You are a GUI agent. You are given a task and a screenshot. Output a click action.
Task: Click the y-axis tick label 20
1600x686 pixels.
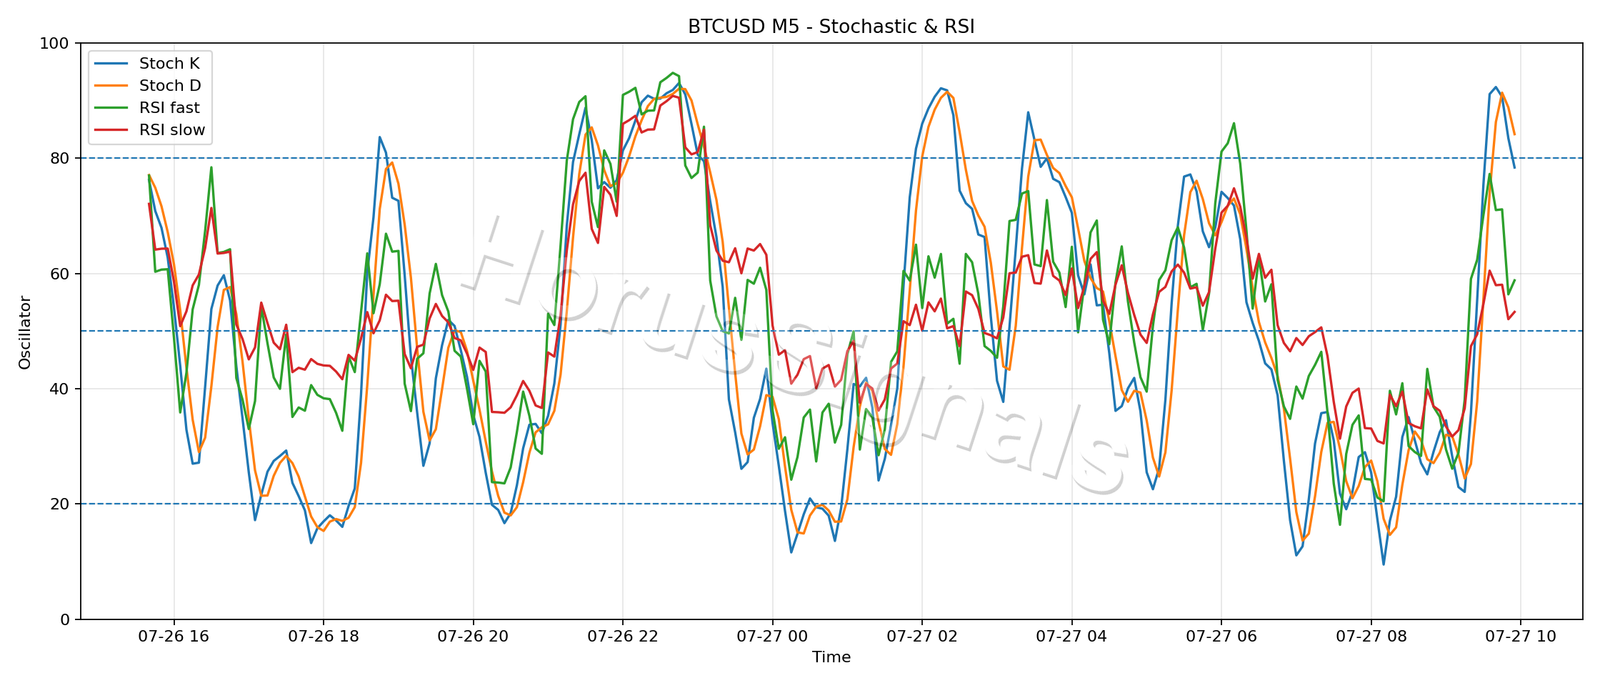tap(59, 504)
